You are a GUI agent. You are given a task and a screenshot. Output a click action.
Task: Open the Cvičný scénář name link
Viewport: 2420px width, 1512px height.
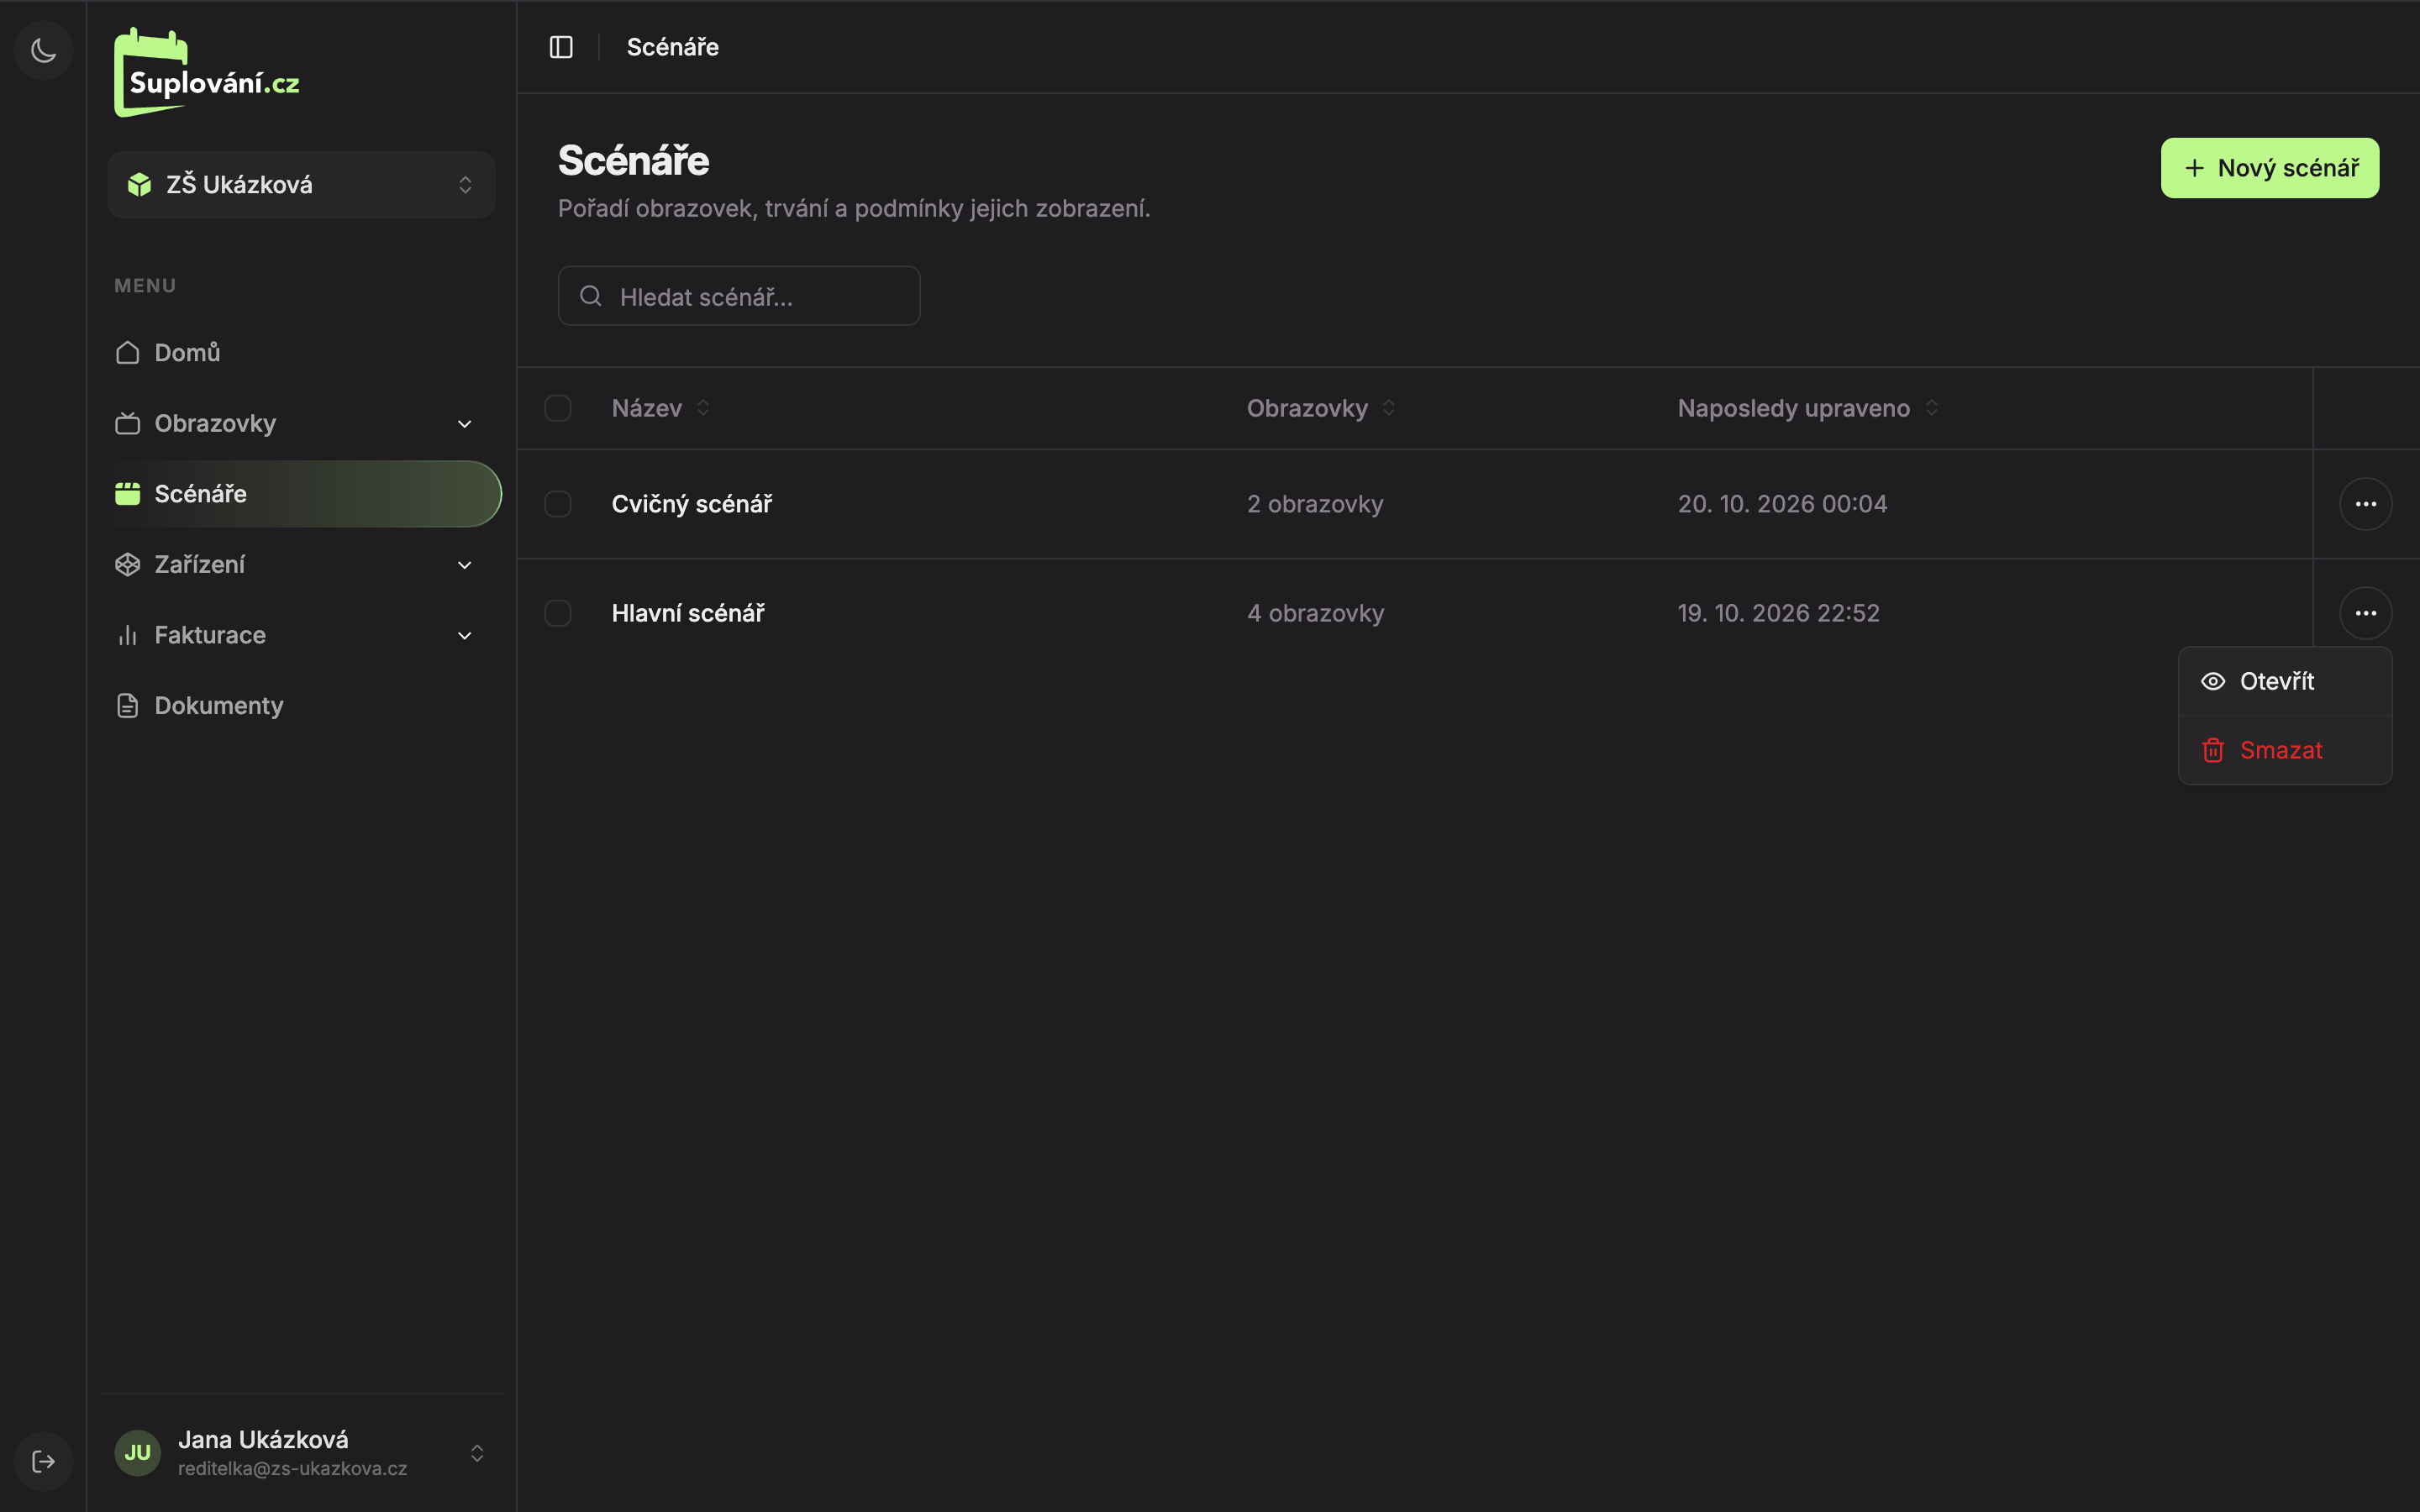coord(692,504)
